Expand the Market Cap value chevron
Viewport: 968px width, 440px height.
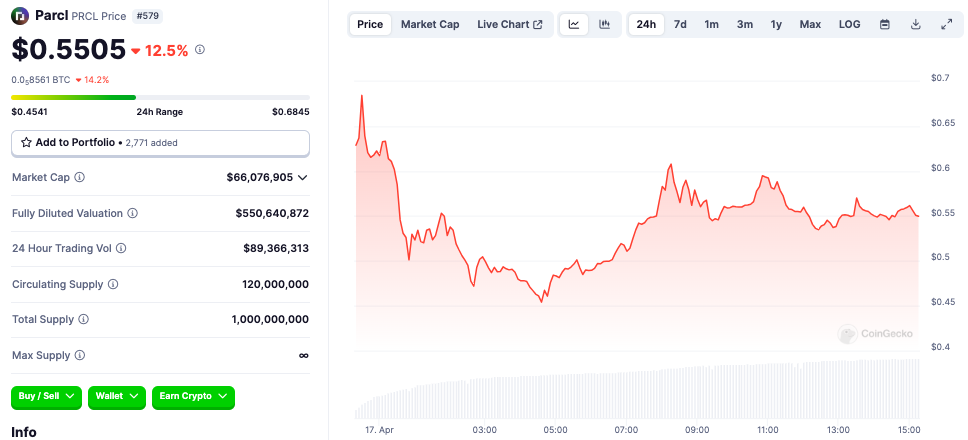[303, 177]
